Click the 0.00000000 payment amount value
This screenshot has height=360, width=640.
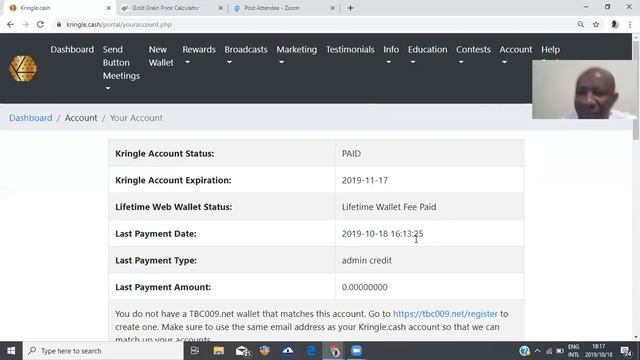click(364, 287)
